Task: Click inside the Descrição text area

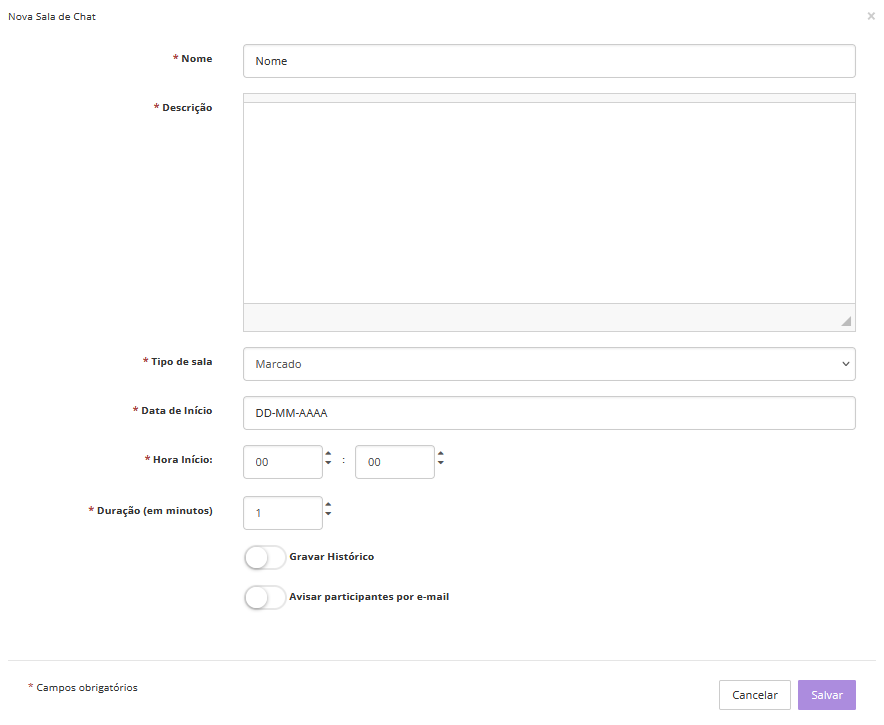Action: pos(549,202)
